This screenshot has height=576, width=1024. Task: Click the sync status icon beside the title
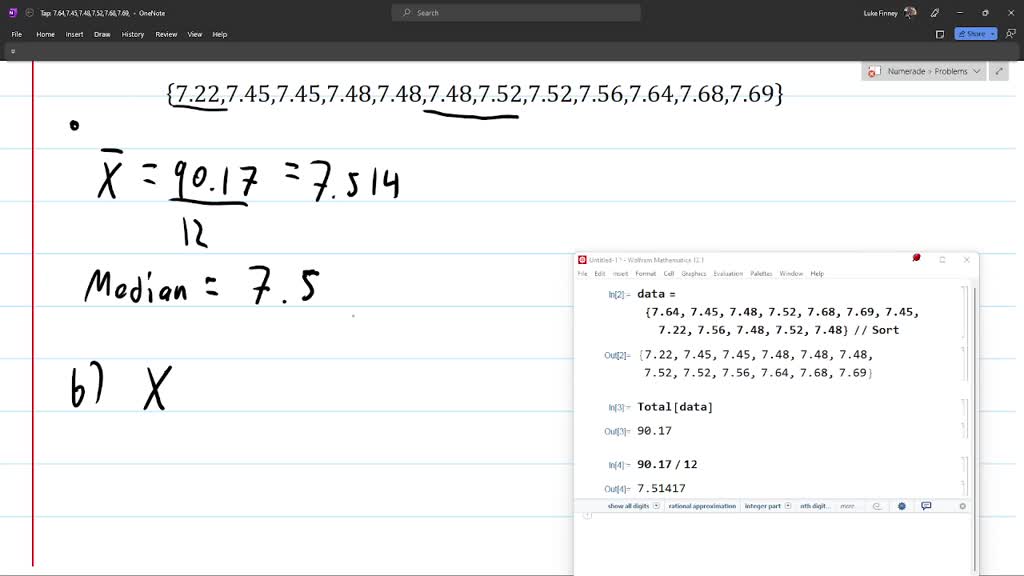30,13
